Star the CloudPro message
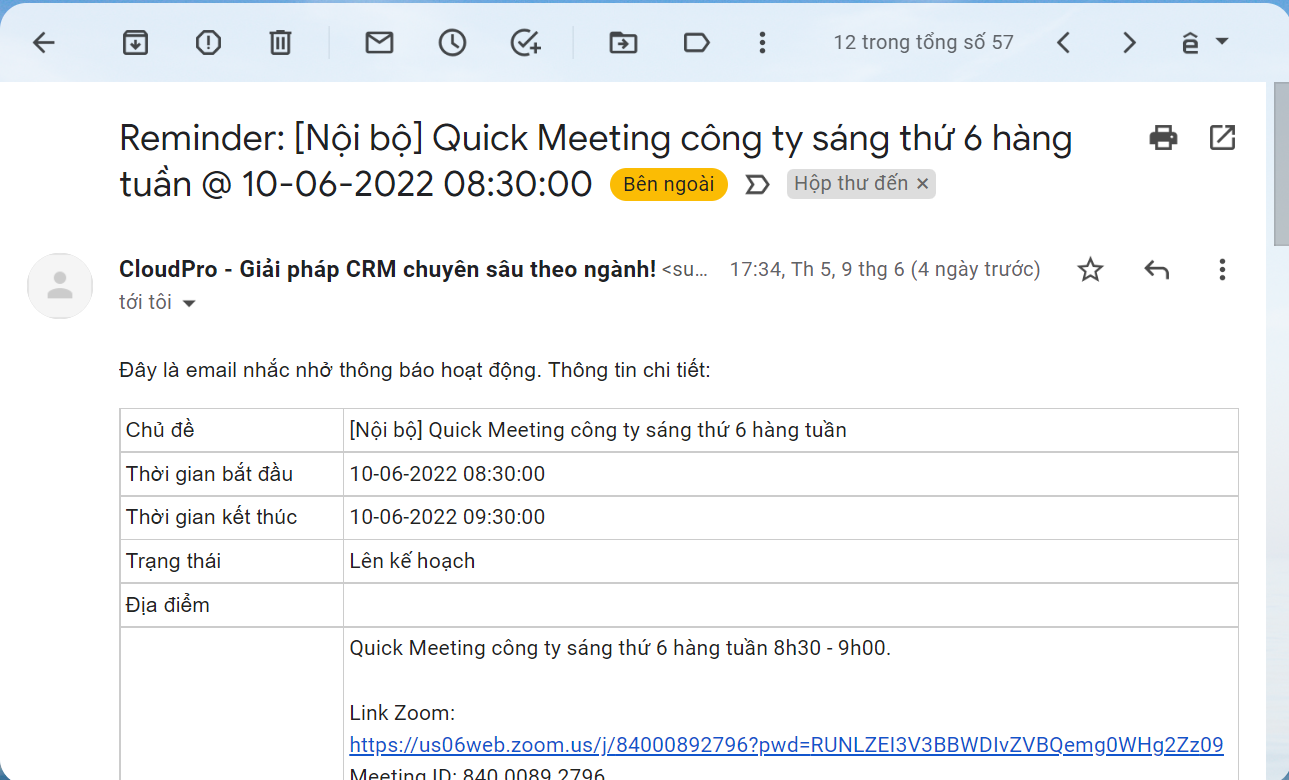This screenshot has height=780, width=1289. (1090, 269)
